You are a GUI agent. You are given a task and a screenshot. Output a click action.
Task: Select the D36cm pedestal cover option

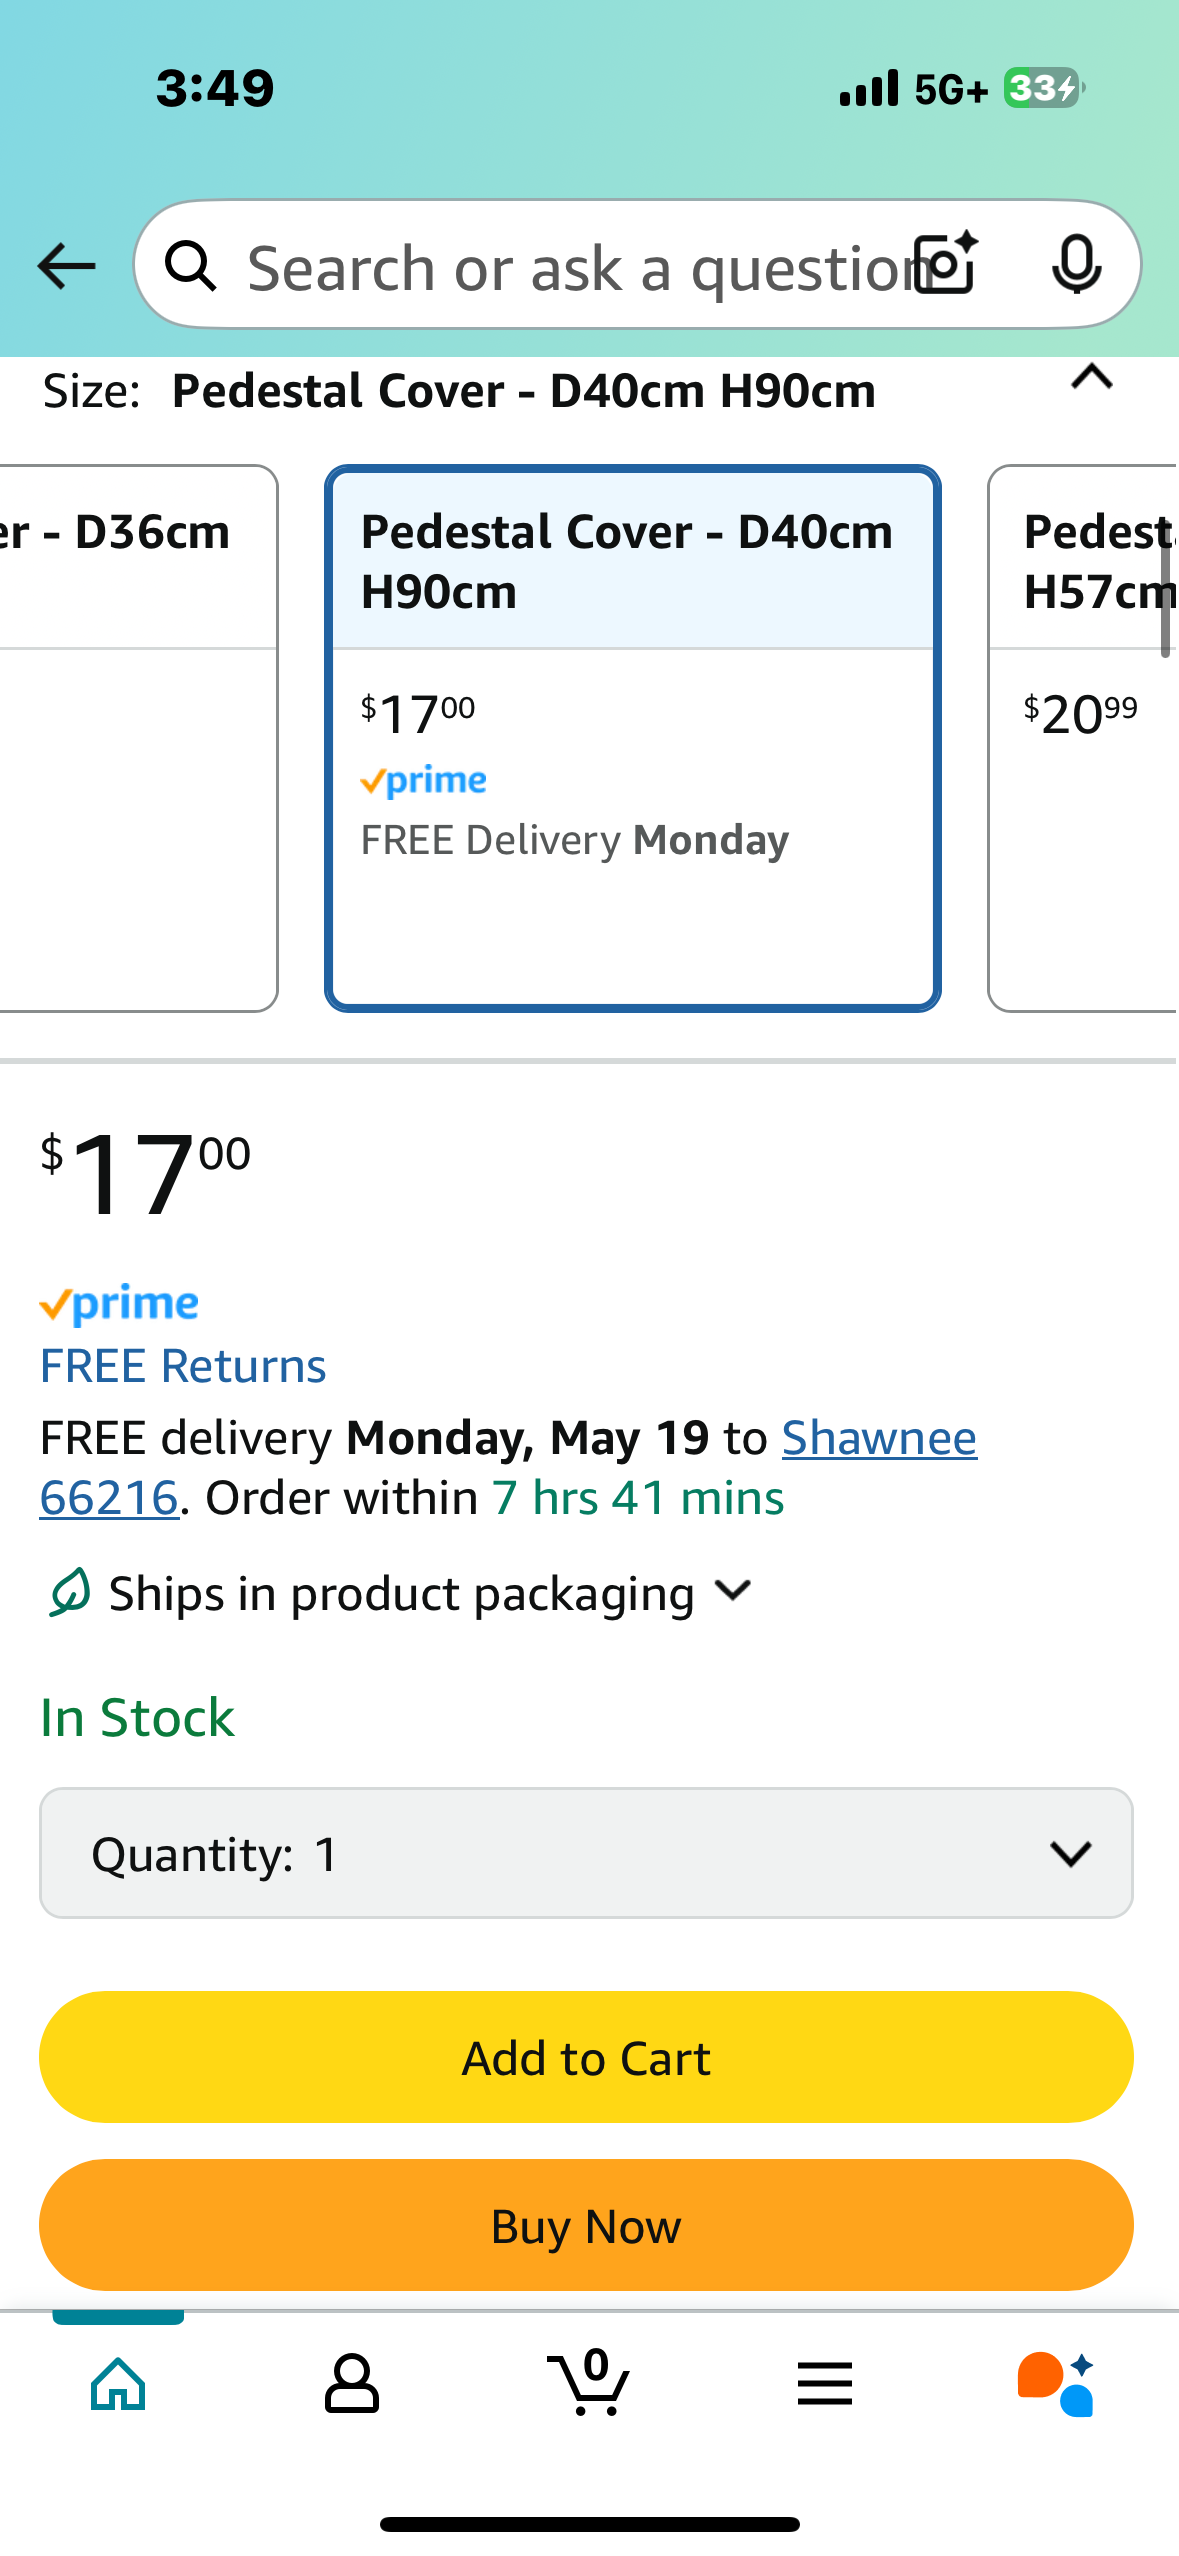click(x=138, y=738)
